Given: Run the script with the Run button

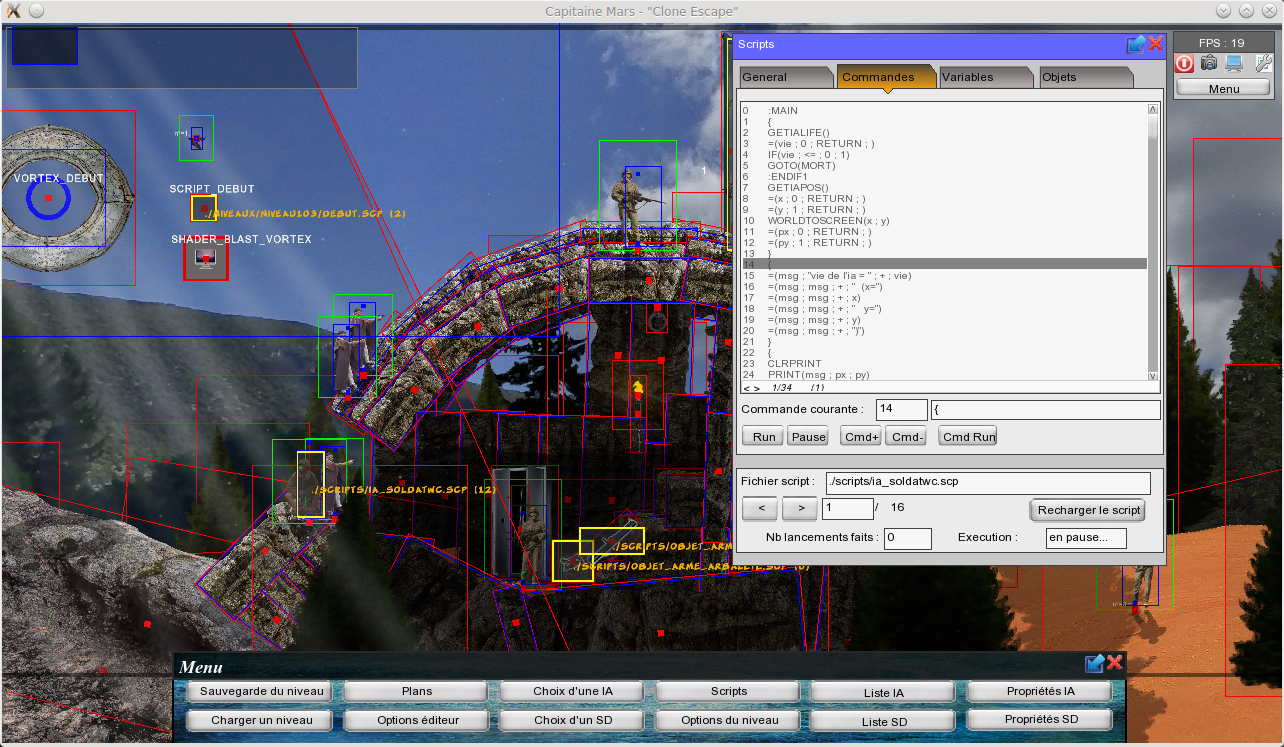Looking at the screenshot, I should point(762,436).
